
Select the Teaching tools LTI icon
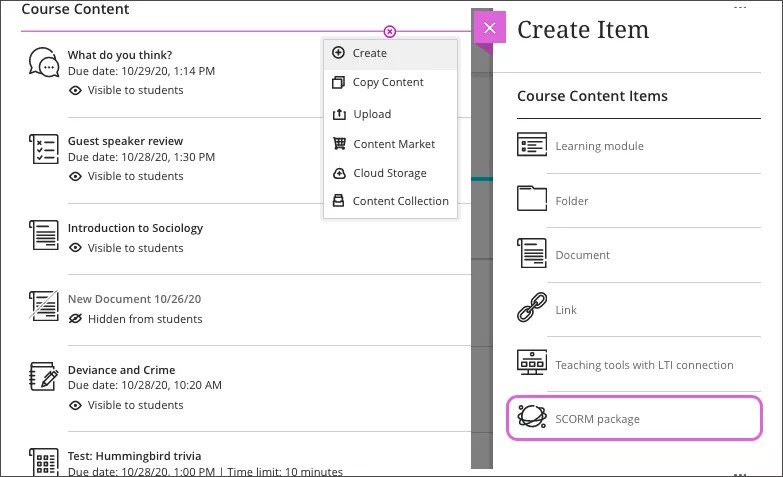point(532,364)
